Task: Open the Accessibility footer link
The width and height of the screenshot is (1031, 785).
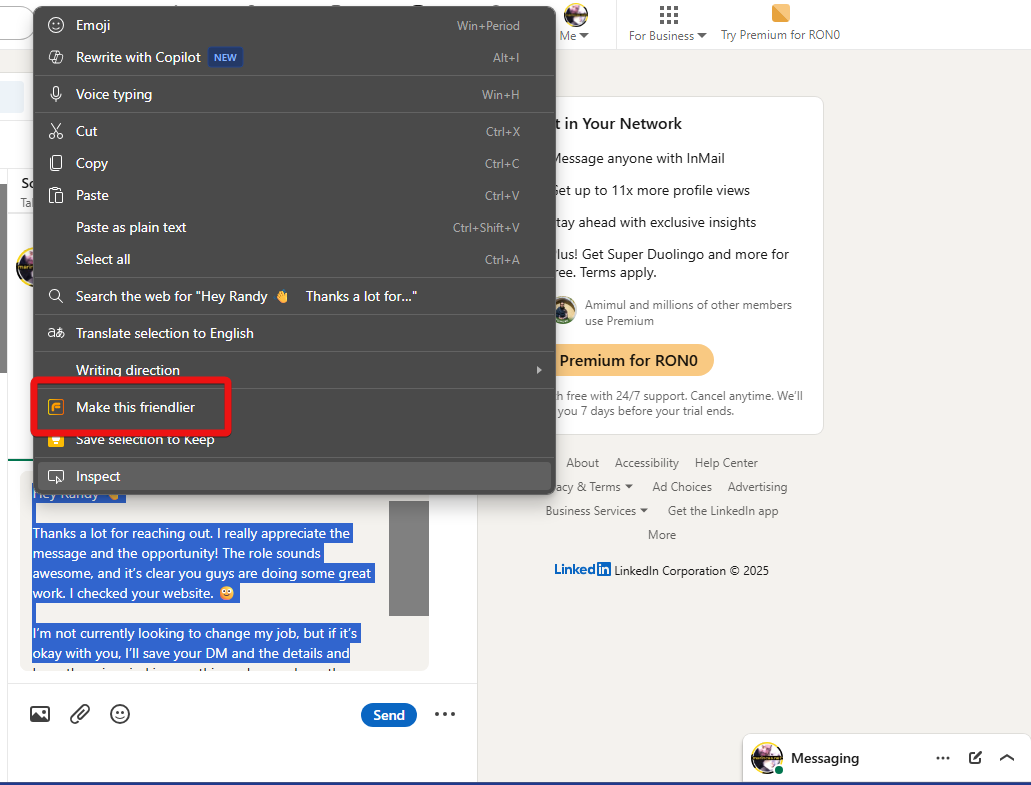Action: click(647, 463)
